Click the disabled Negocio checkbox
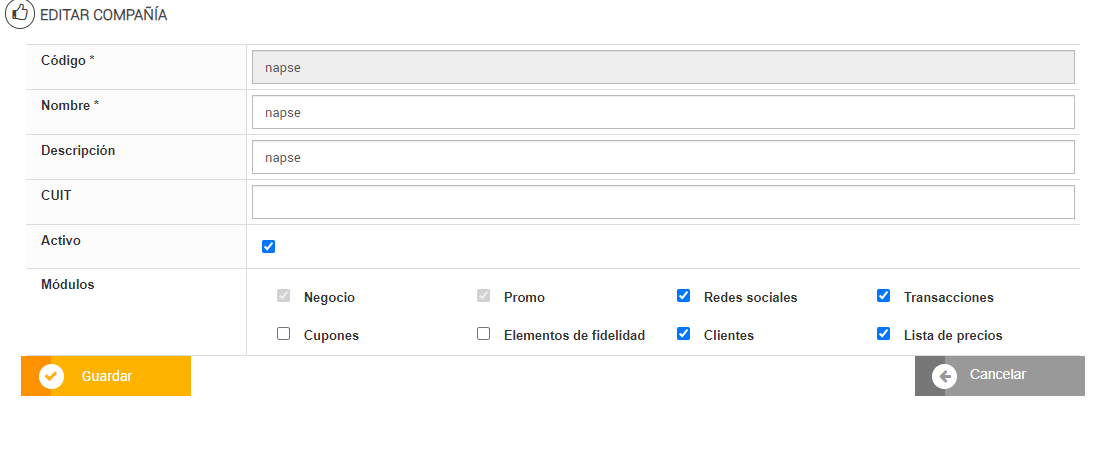This screenshot has height=460, width=1106. pyautogui.click(x=283, y=296)
